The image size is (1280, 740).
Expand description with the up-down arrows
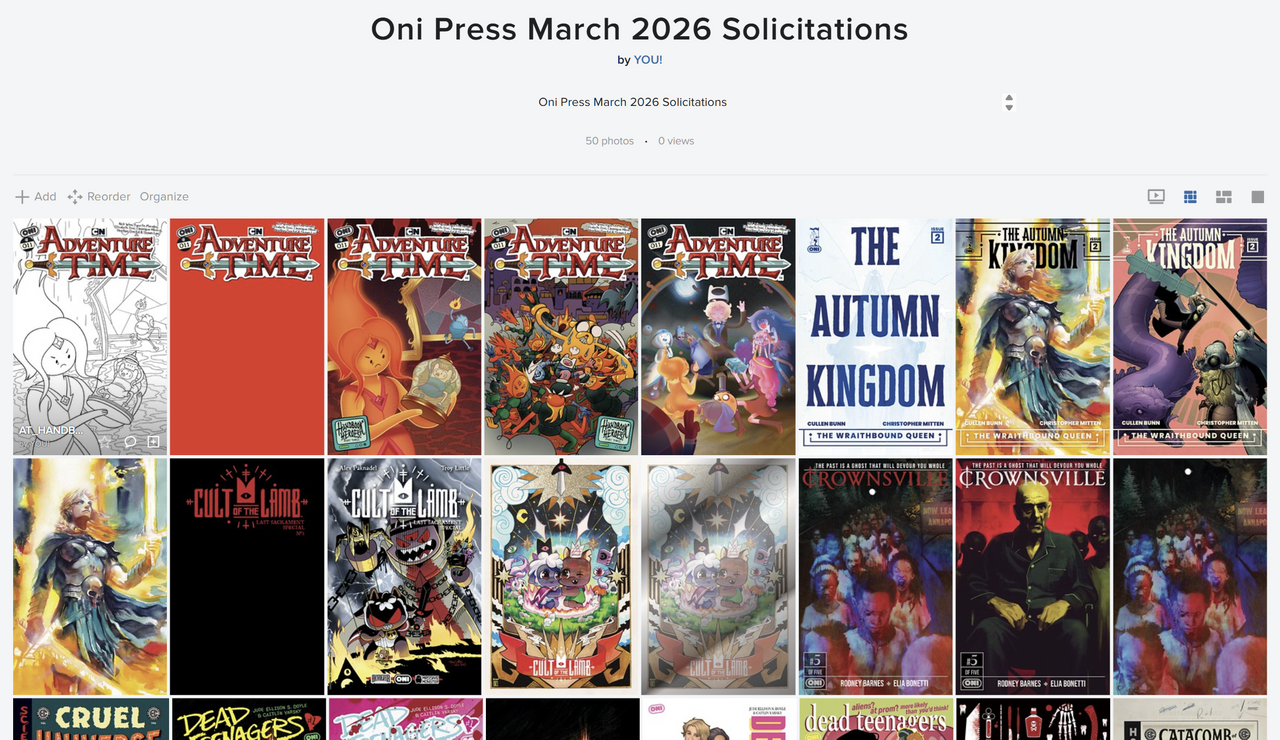tap(1009, 102)
